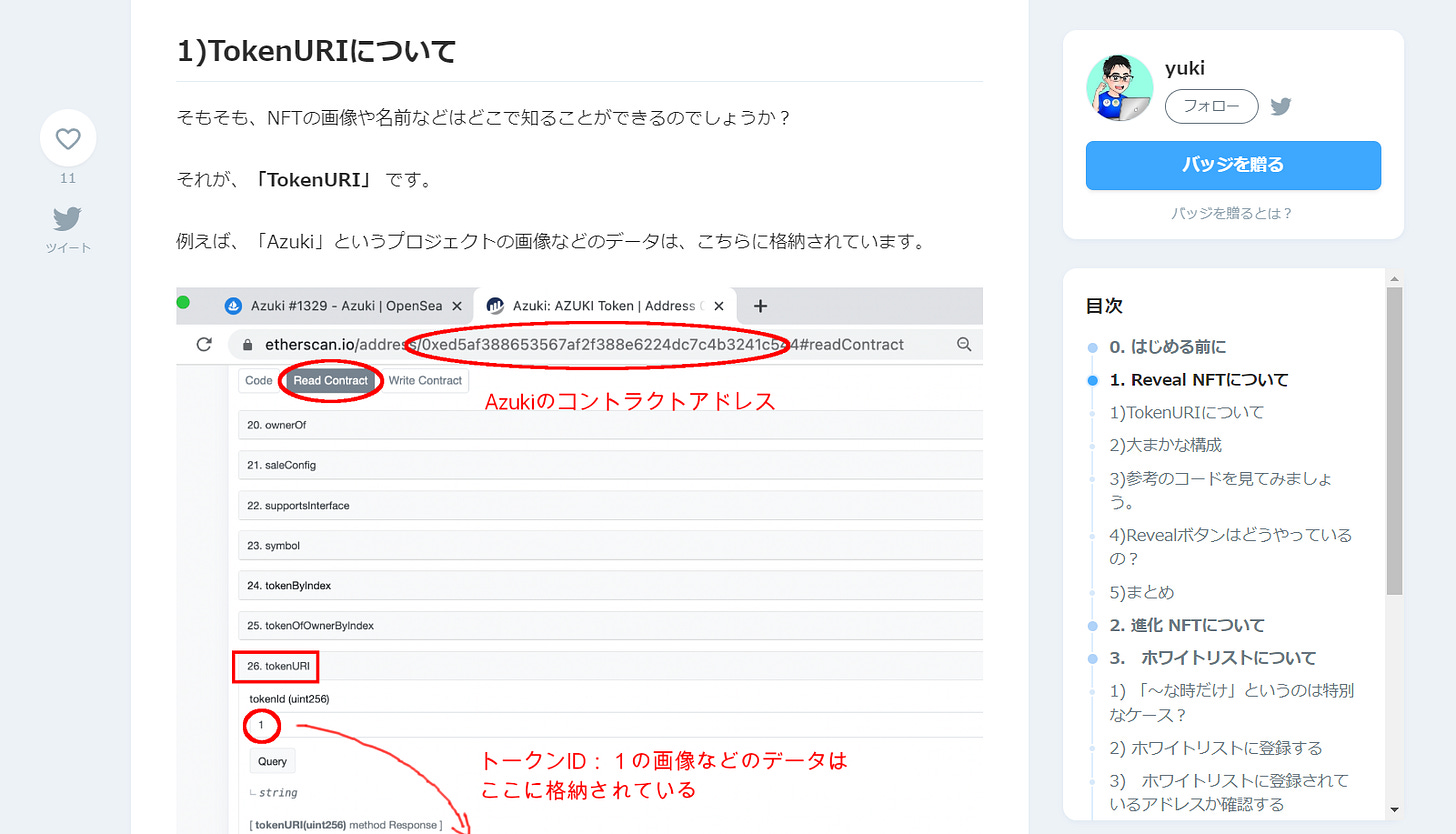This screenshot has height=834, width=1456.
Task: Expand the 20. ownerOf row
Action: [x=610, y=424]
